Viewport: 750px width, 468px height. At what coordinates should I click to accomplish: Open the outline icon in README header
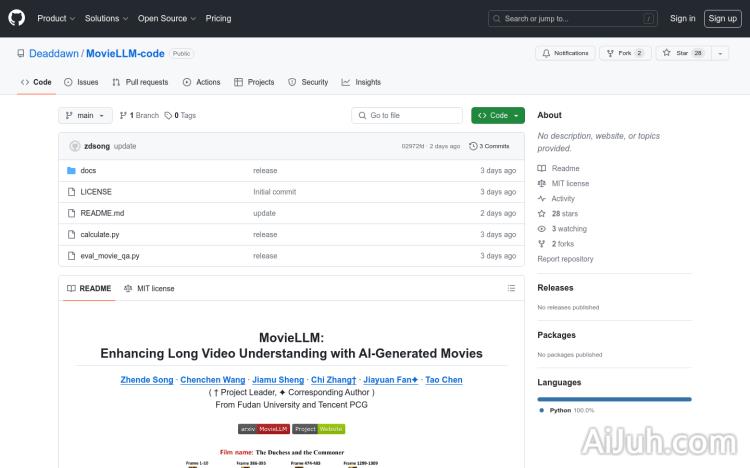tap(511, 288)
